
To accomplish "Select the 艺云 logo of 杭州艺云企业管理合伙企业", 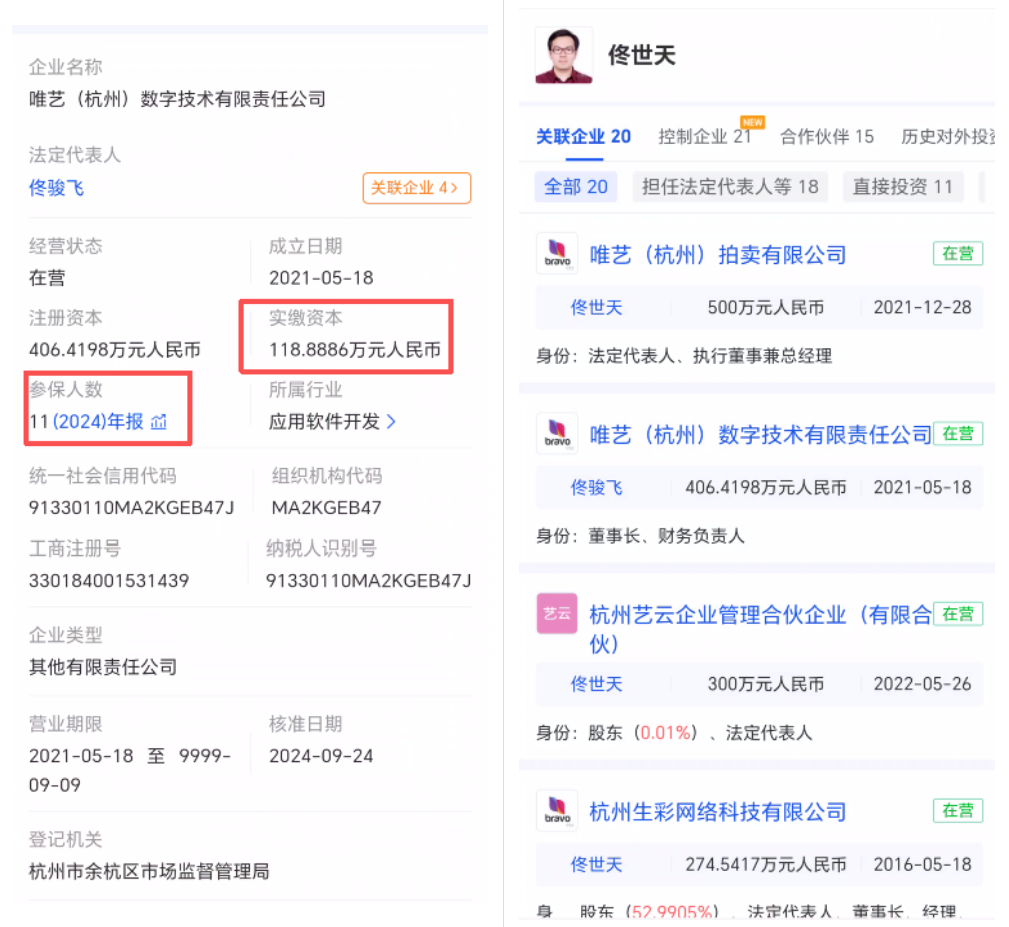I will (556, 612).
